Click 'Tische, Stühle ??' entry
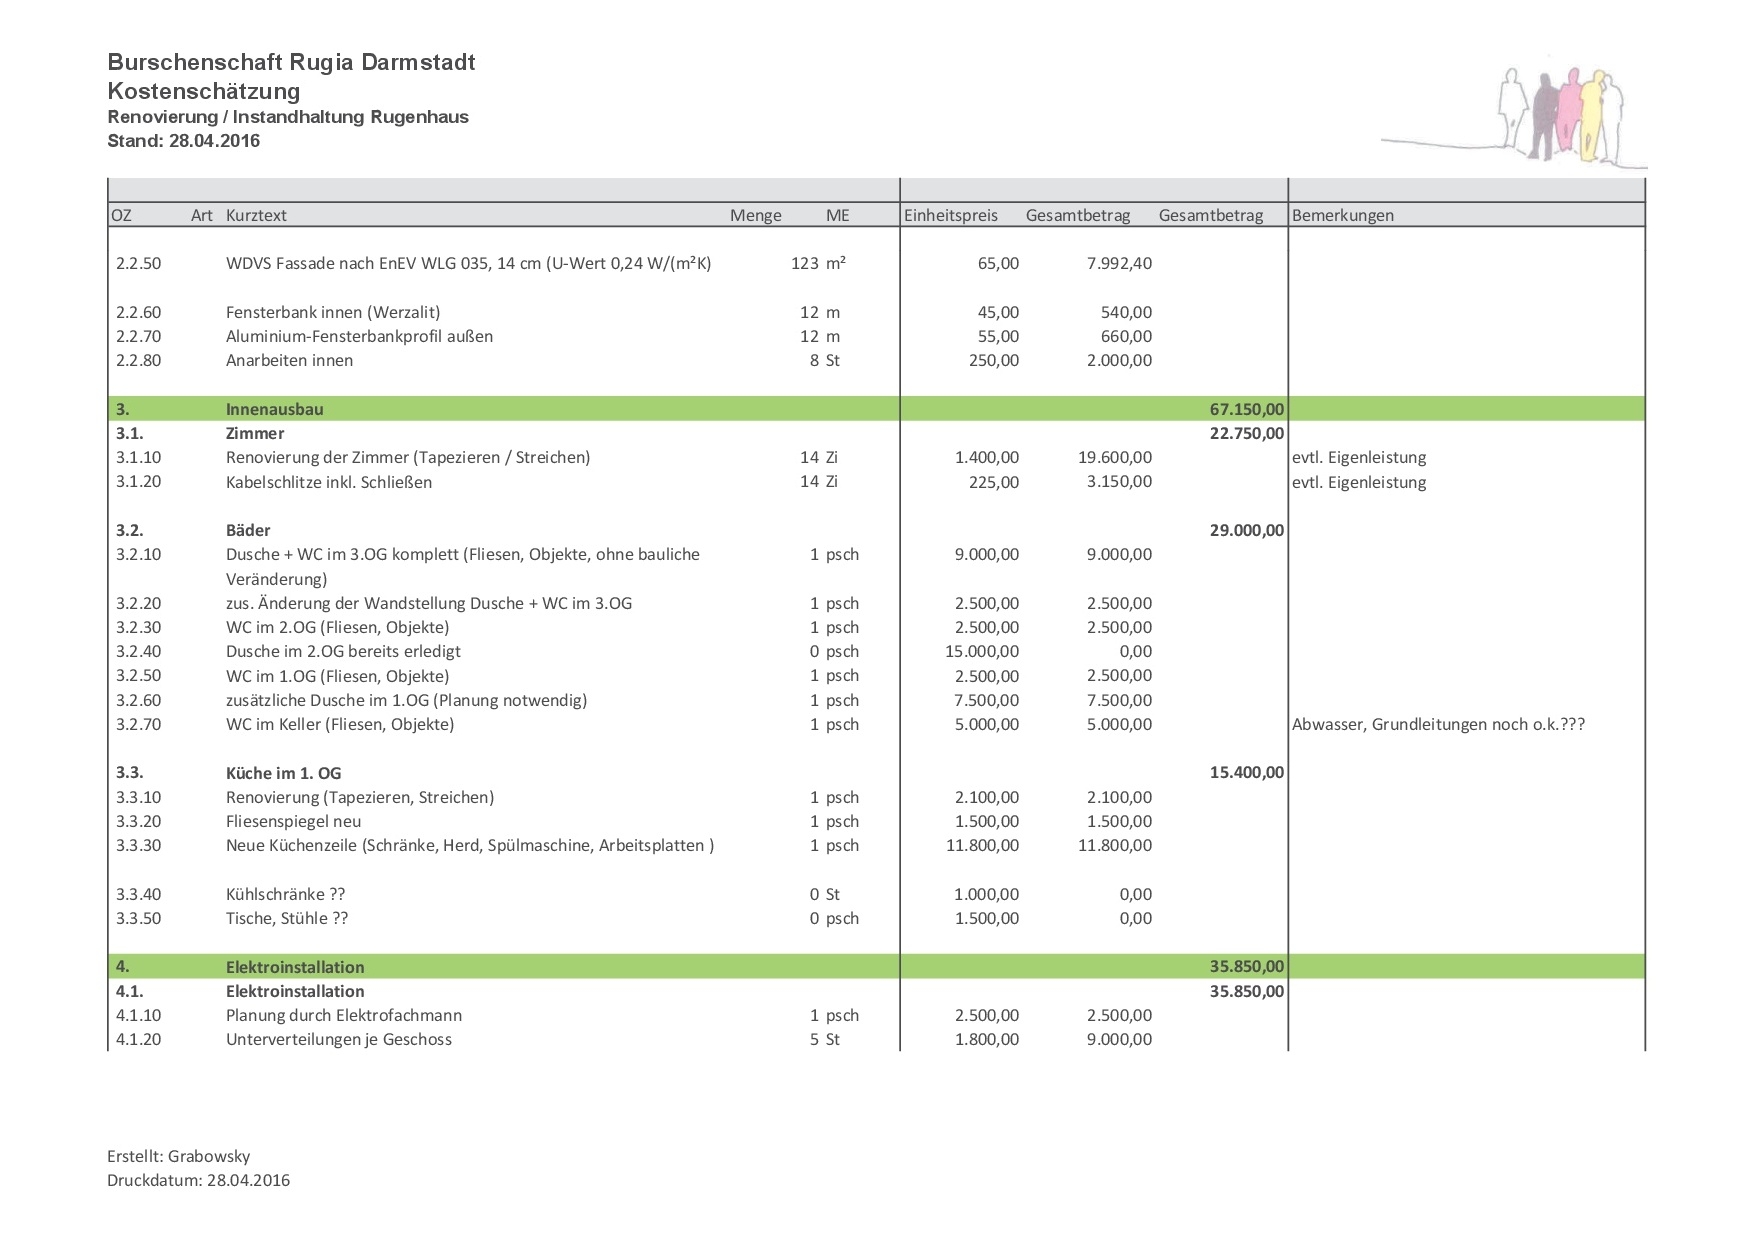Viewport: 1754px width, 1240px height. tap(287, 919)
